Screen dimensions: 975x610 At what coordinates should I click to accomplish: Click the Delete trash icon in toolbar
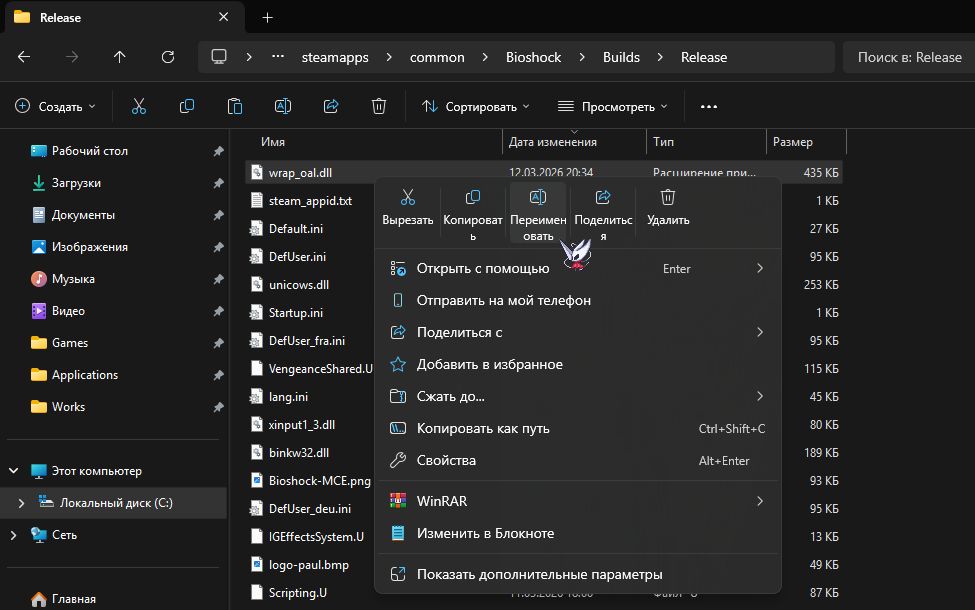[379, 106]
